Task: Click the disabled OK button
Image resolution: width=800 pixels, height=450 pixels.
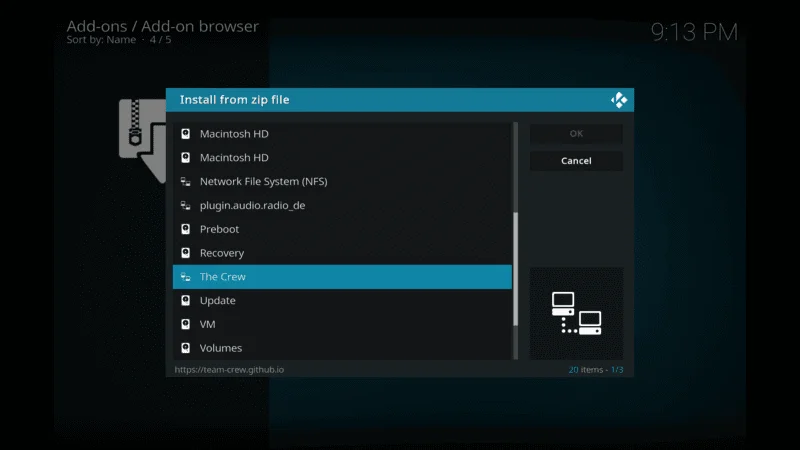Action: click(x=576, y=134)
